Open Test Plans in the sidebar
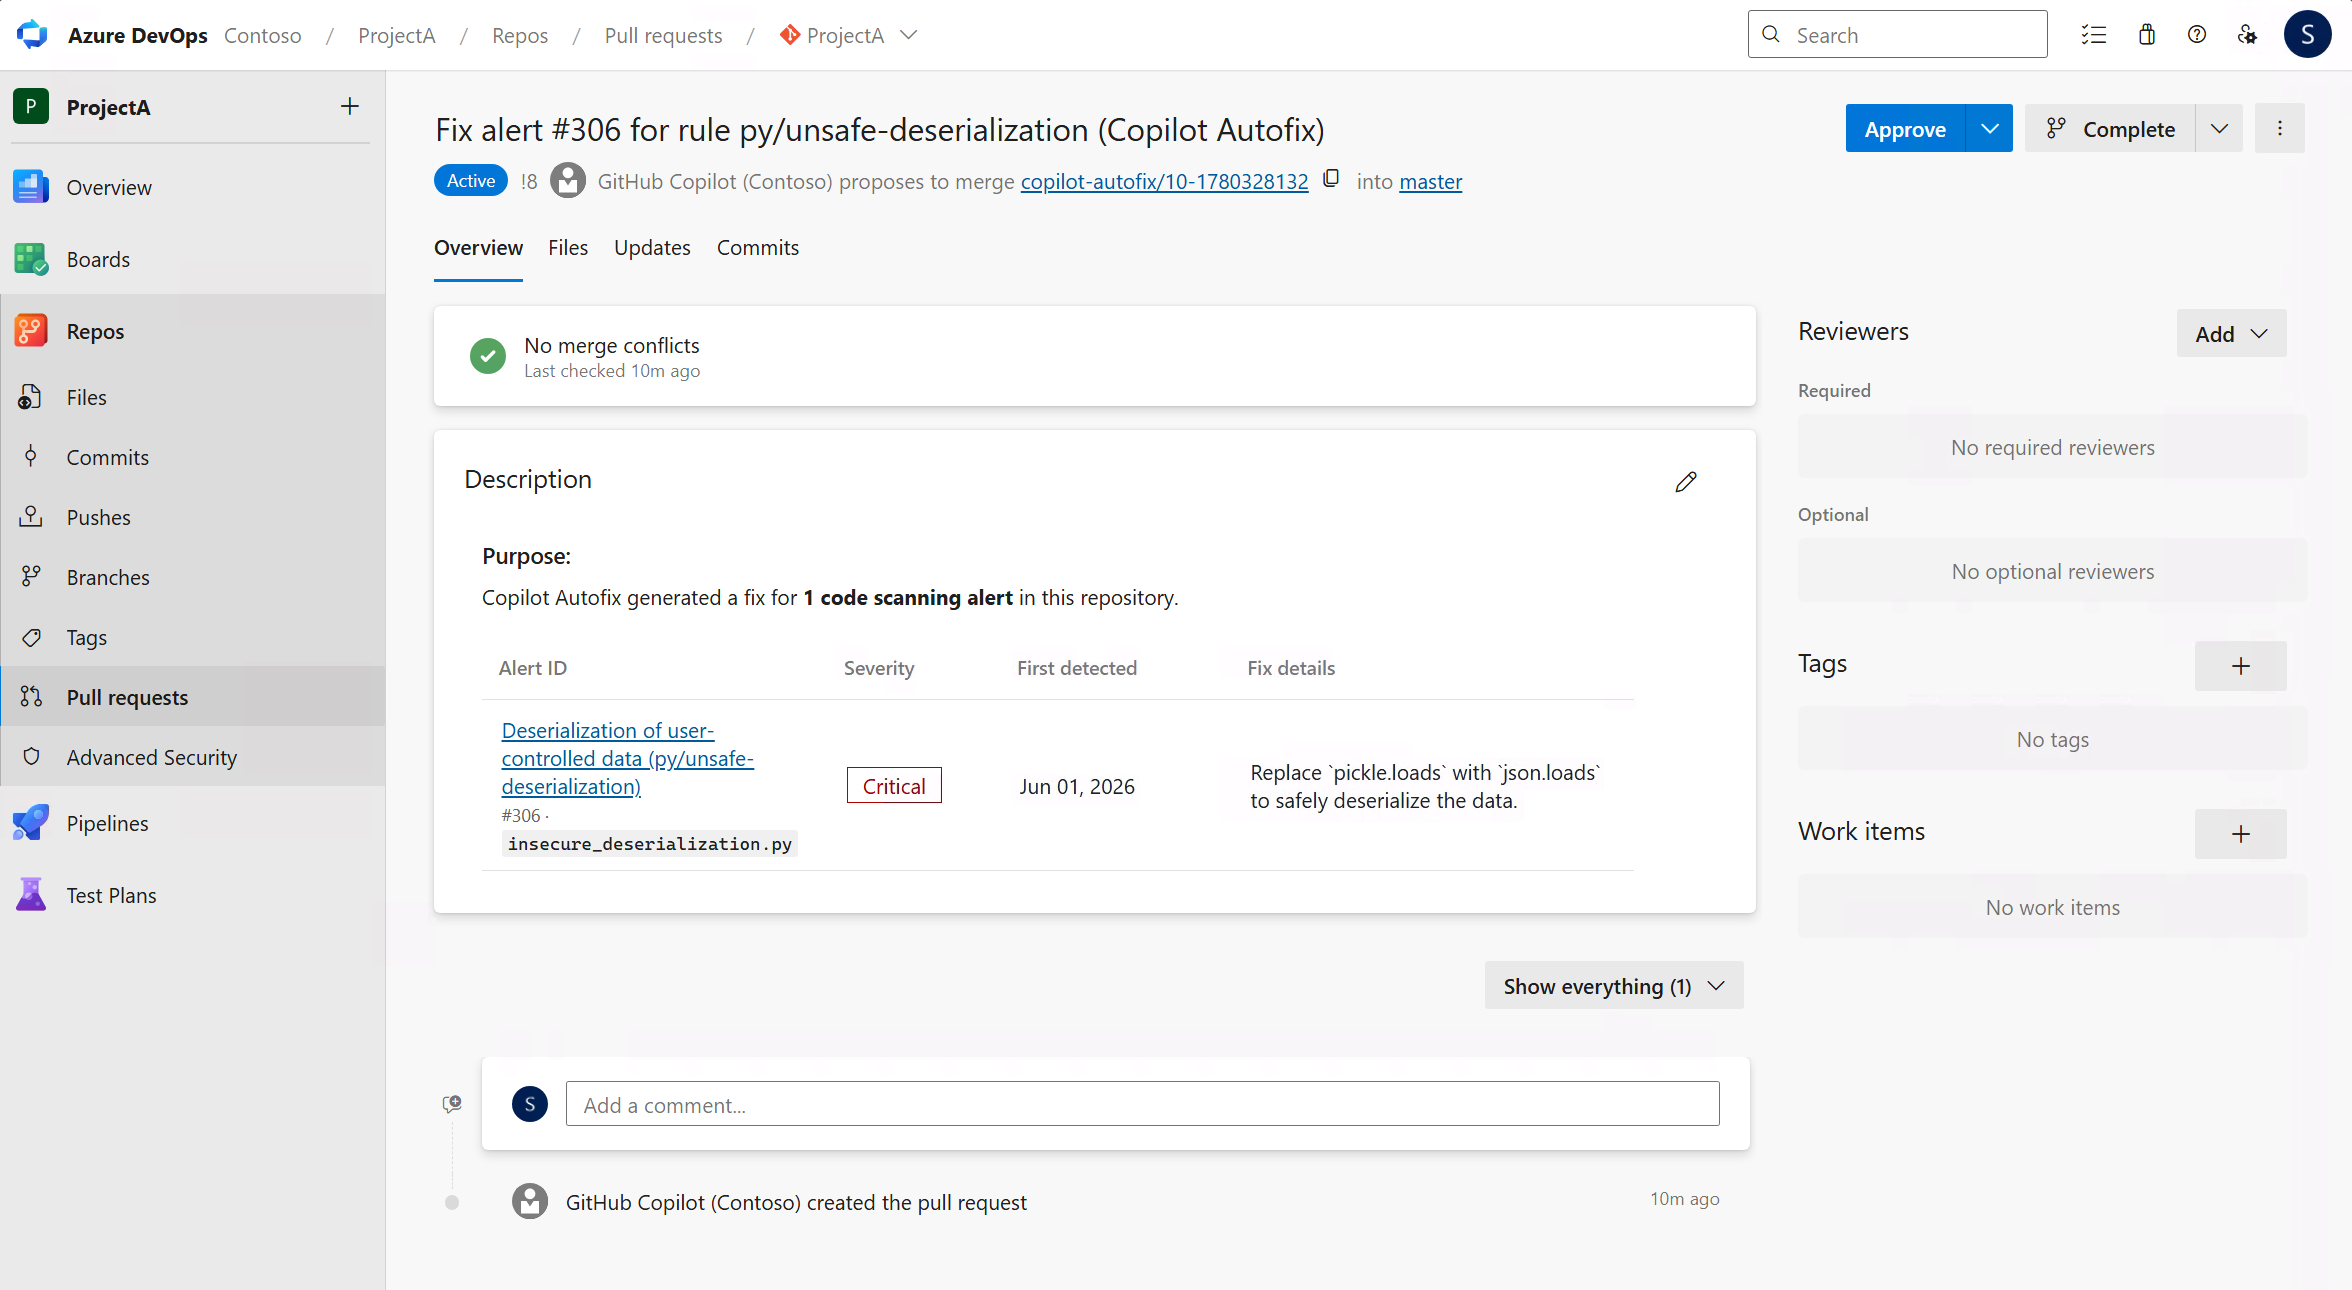This screenshot has width=2352, height=1290. point(193,895)
